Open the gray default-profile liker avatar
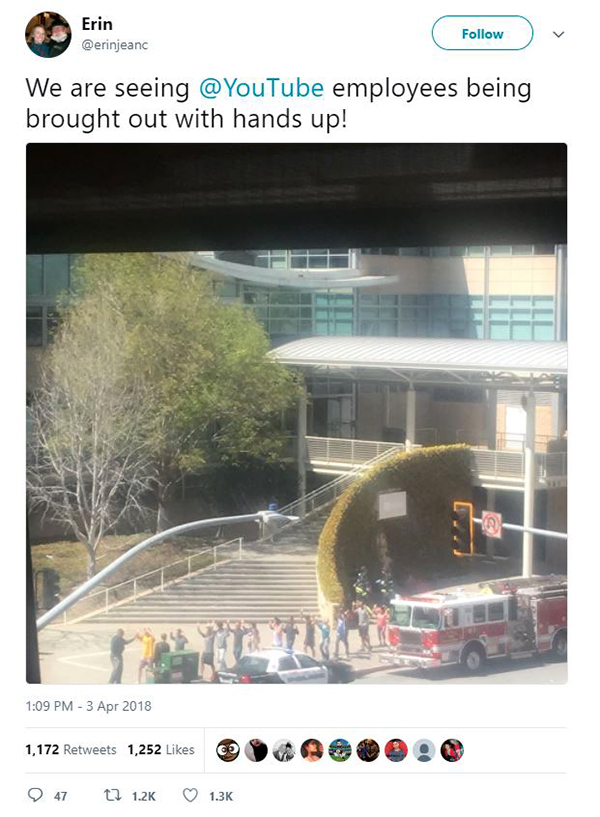 424,750
